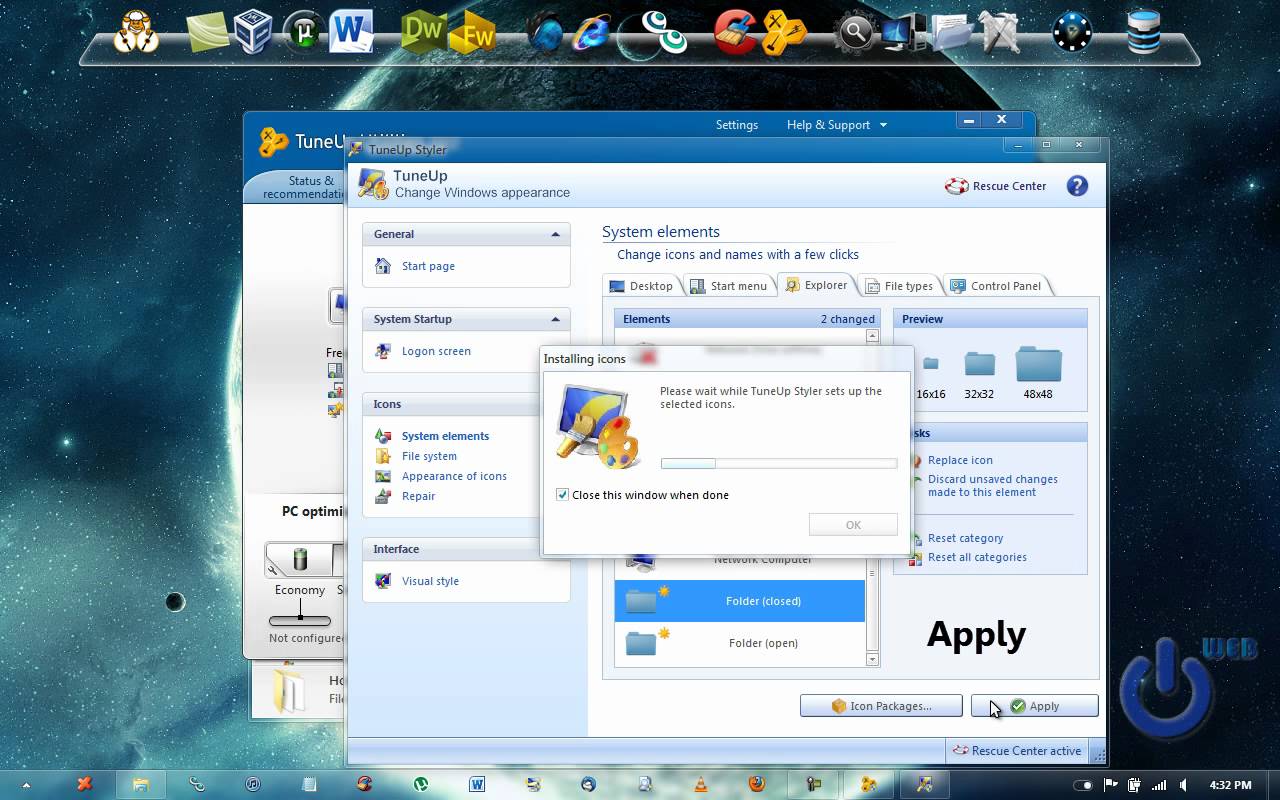Show hidden icons in the taskbar tray
The width and height of the screenshot is (1280, 800).
point(25,786)
